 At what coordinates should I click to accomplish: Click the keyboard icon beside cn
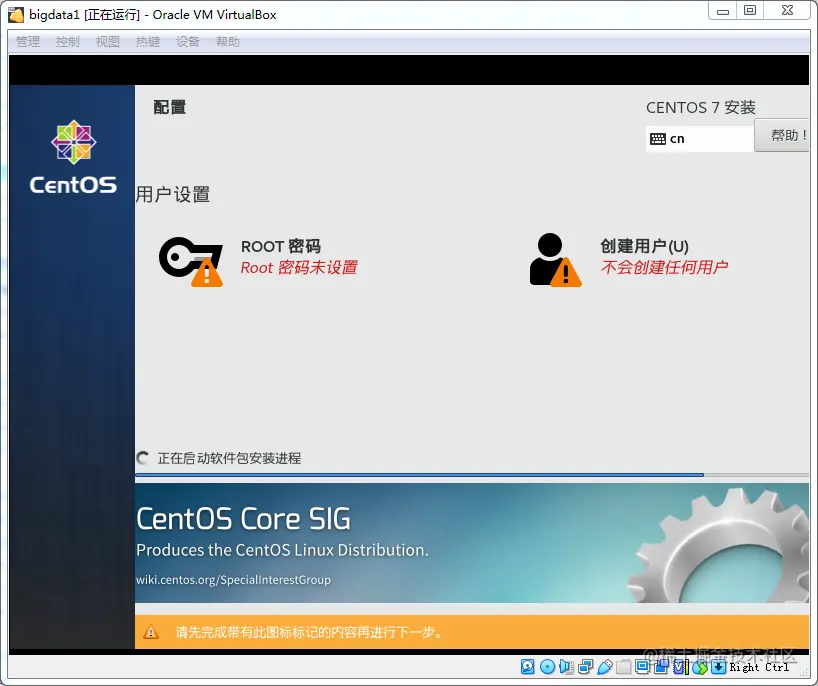[x=658, y=139]
